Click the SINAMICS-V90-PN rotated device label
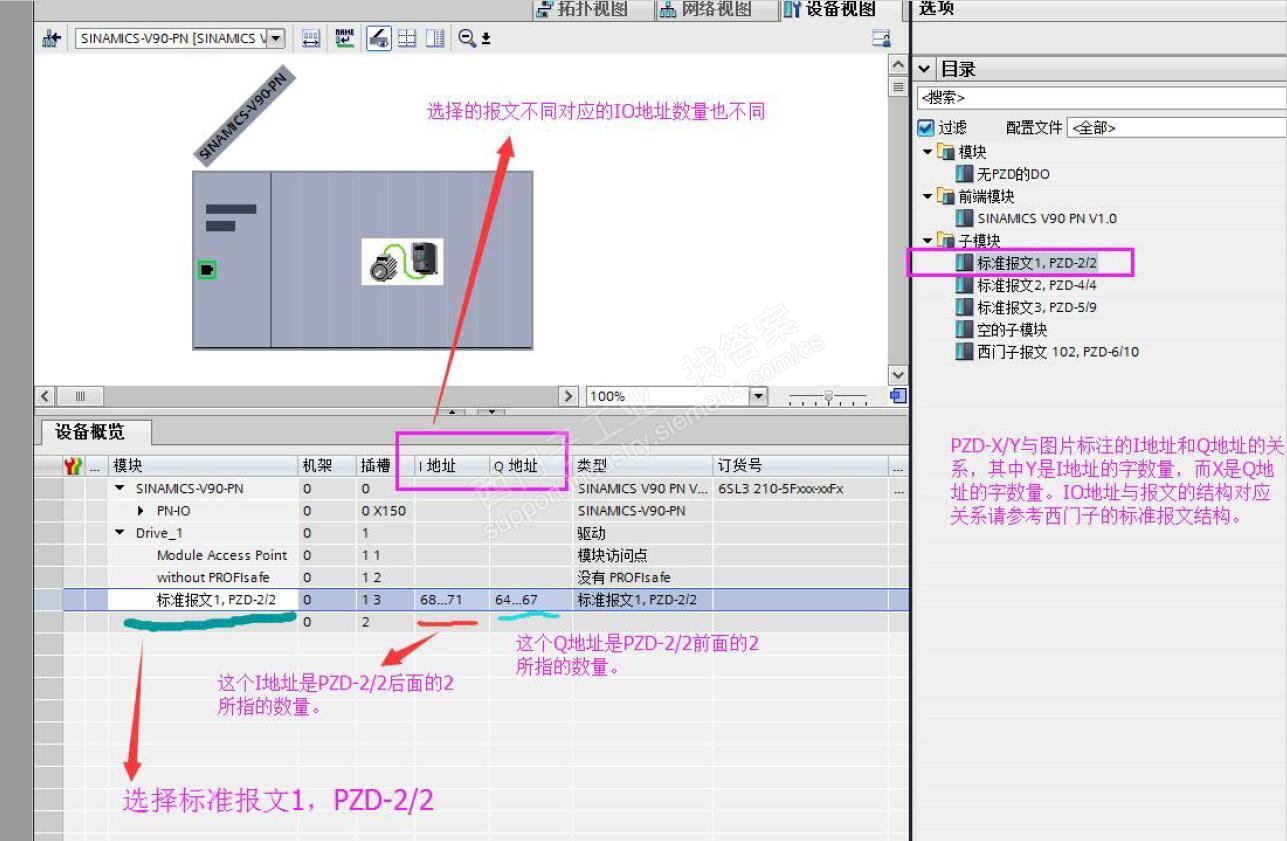Screen dimensions: 1287x841 (x=243, y=114)
